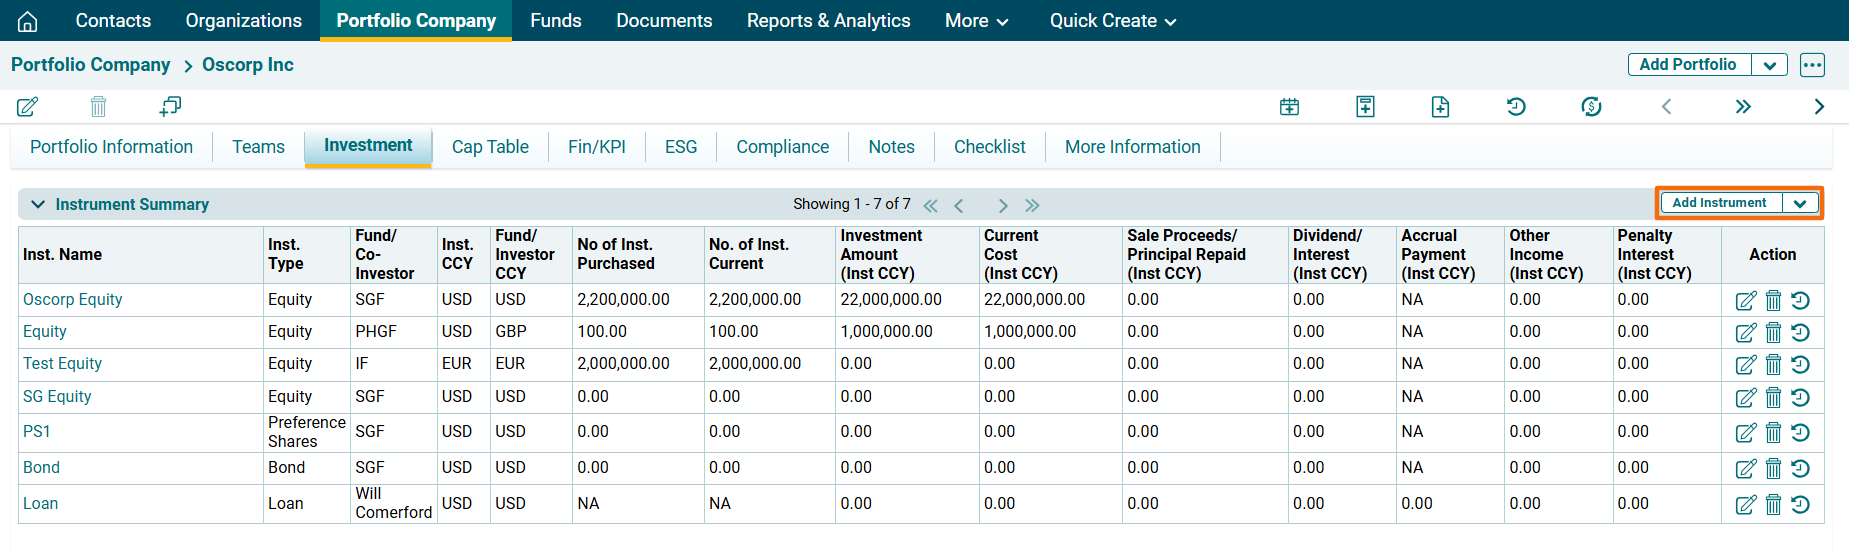The height and width of the screenshot is (555, 1849).
Task: Go to next record with right chevron
Action: (1818, 107)
